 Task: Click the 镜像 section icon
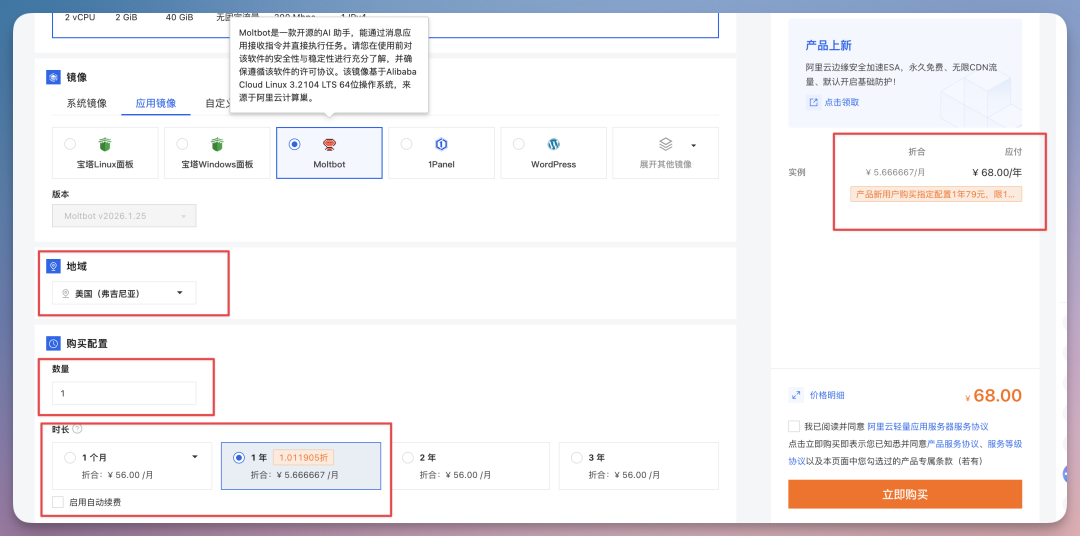53,78
